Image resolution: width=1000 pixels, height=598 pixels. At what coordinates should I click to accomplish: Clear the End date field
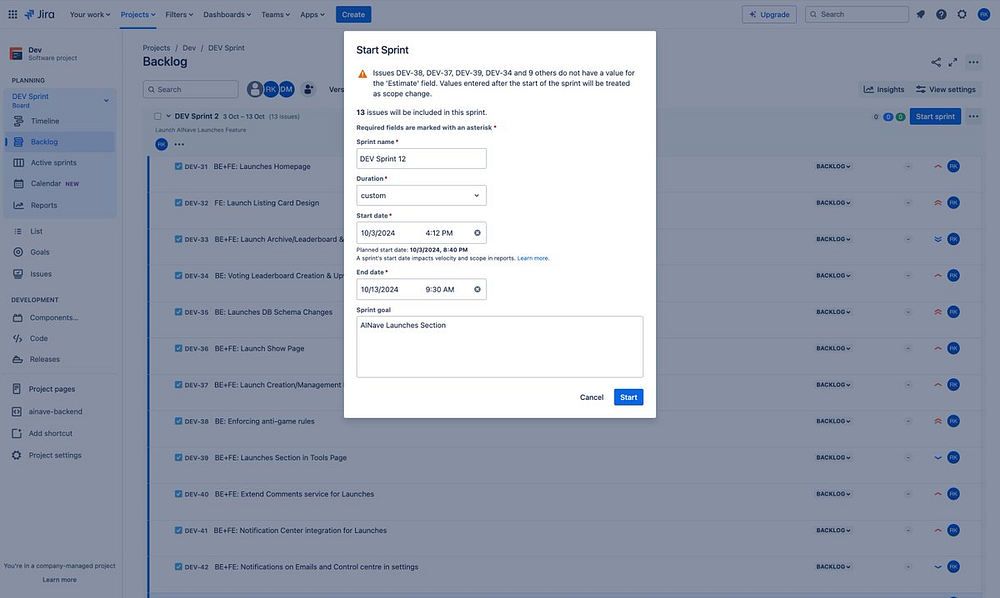477,289
